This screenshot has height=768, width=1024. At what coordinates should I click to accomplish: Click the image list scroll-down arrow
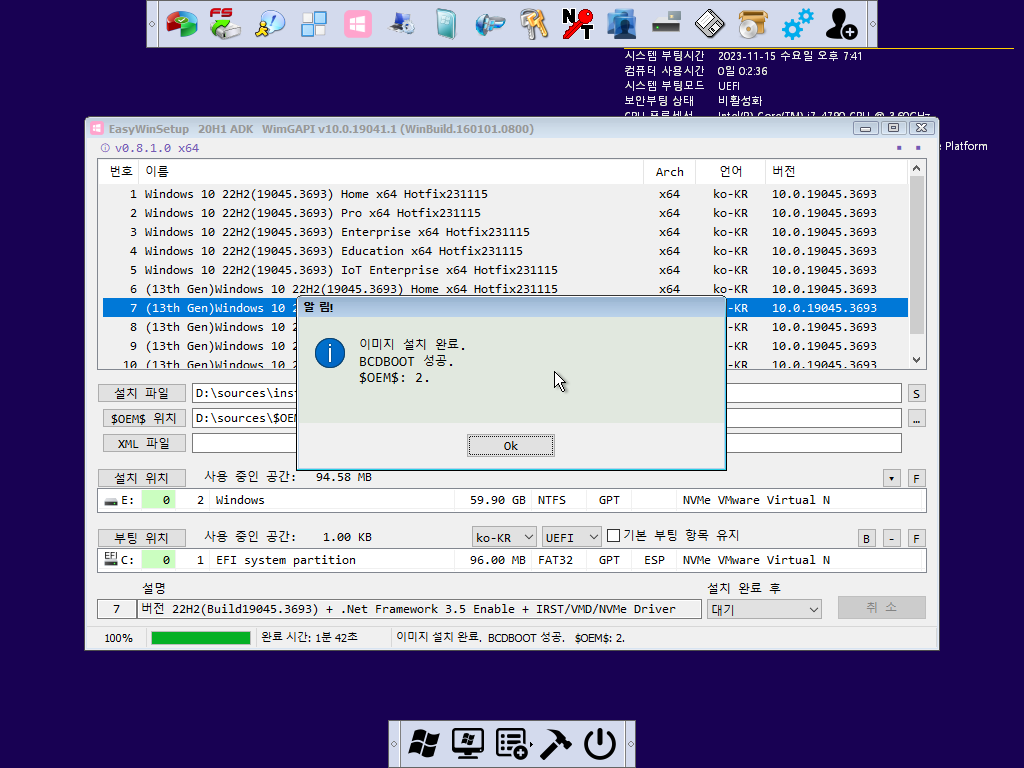click(916, 360)
